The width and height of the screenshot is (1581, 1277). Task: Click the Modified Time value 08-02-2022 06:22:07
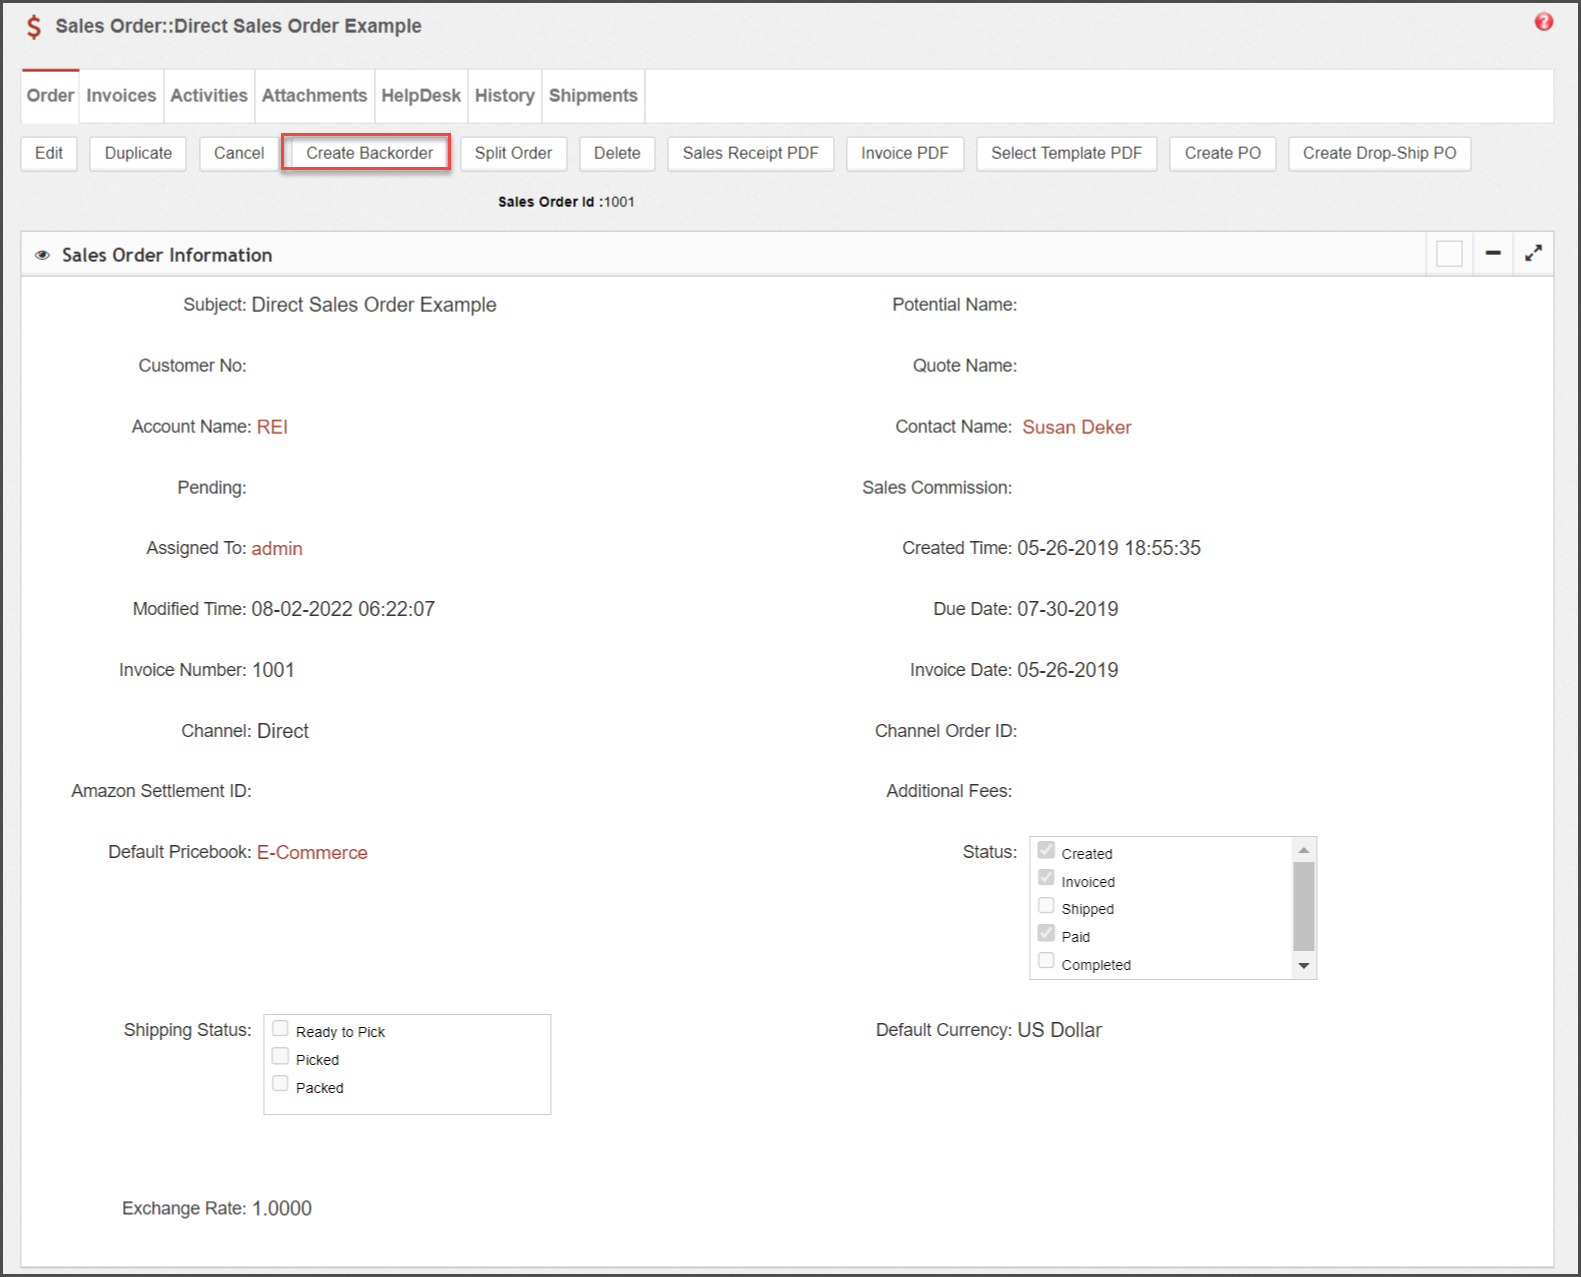(x=343, y=609)
